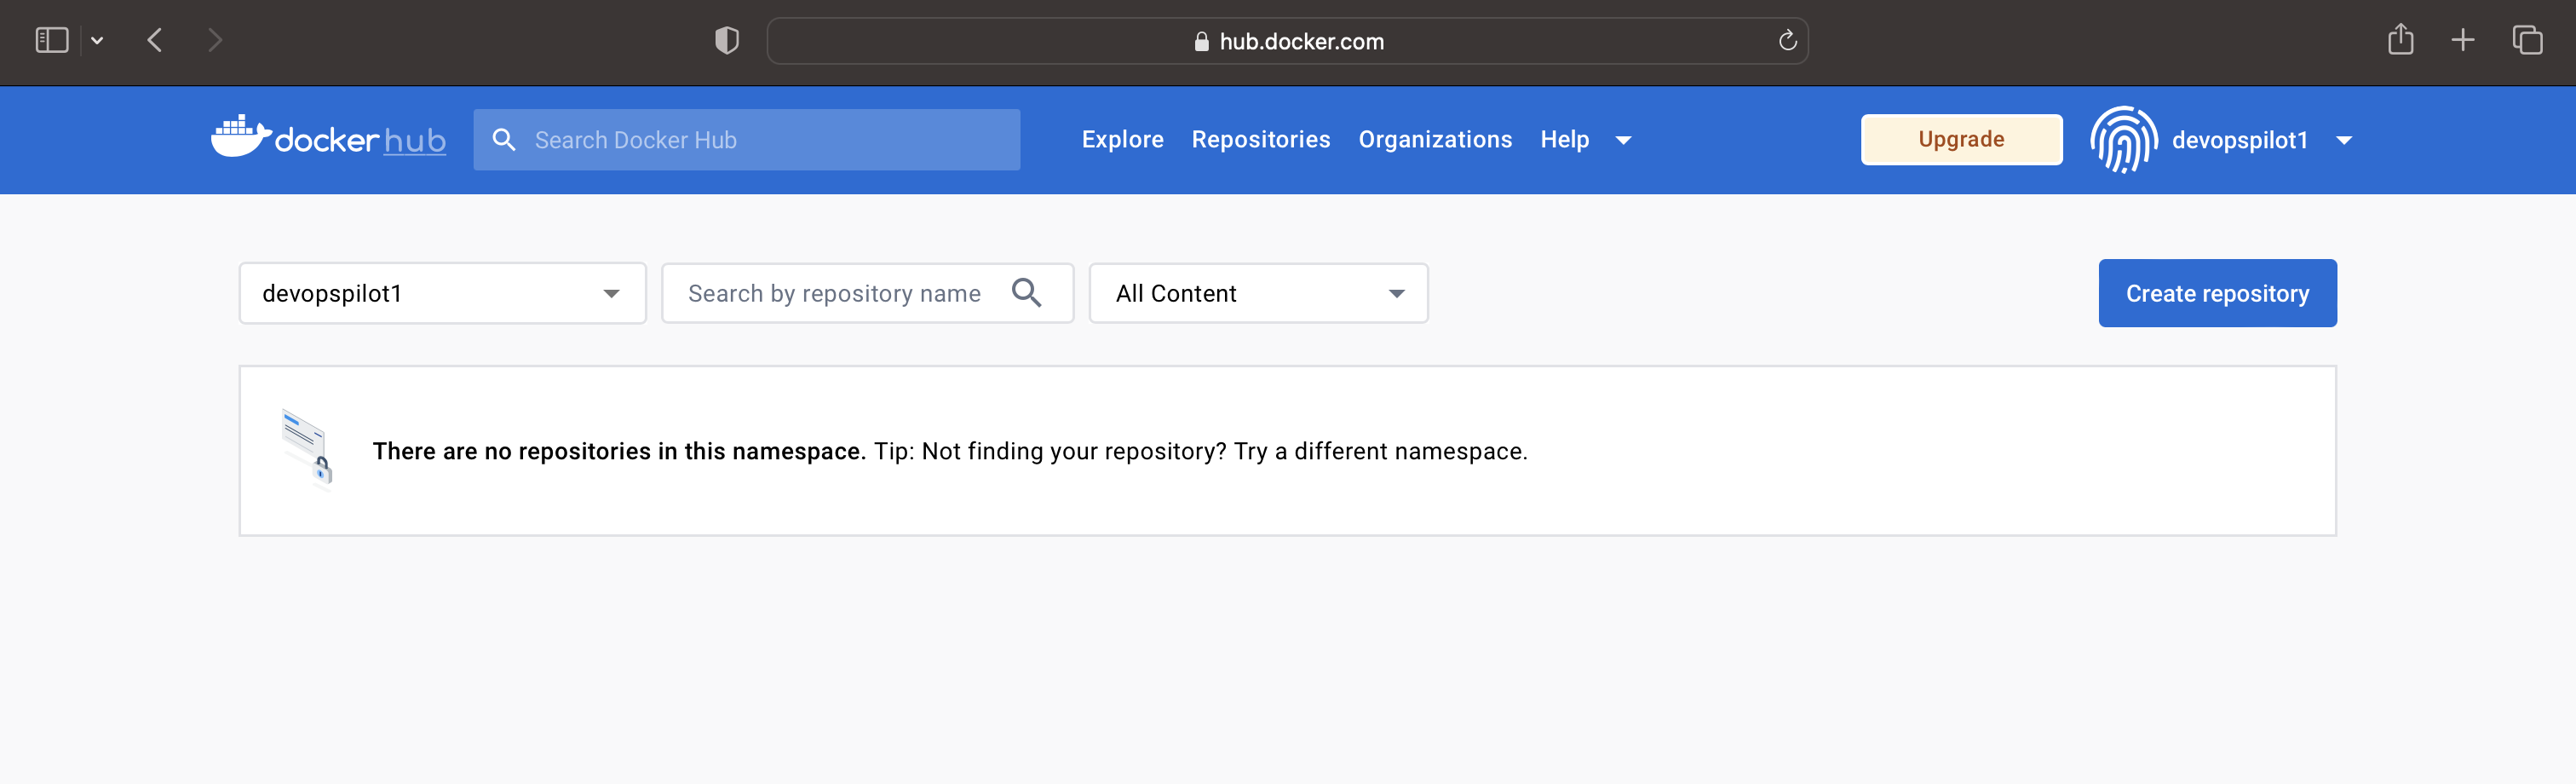Click the lock icon in address bar

[1201, 41]
